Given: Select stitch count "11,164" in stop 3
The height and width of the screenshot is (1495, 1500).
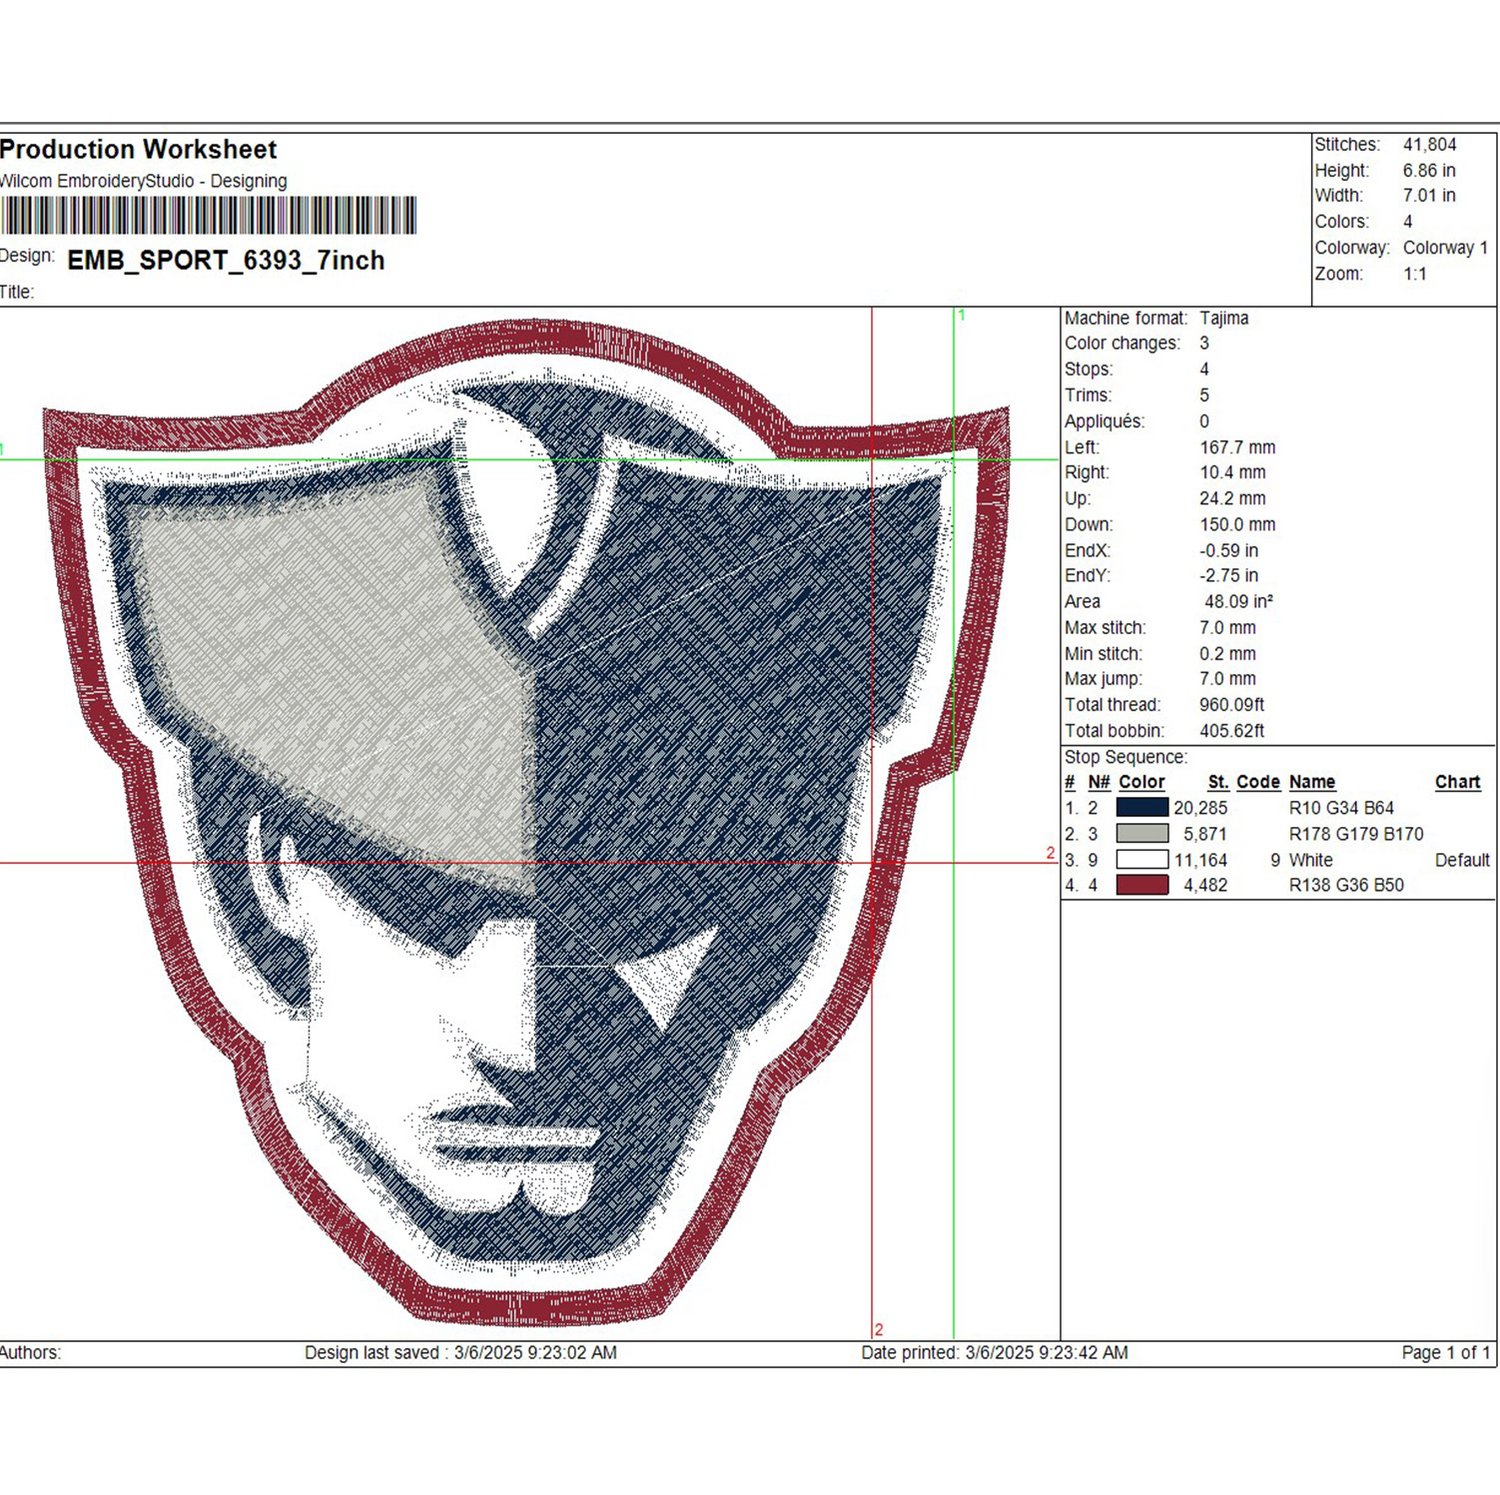Looking at the screenshot, I should tap(1200, 860).
